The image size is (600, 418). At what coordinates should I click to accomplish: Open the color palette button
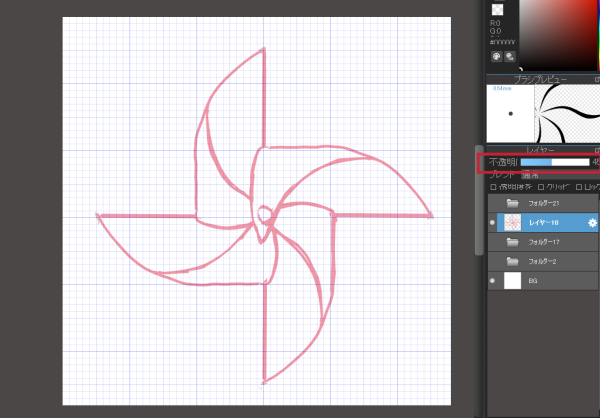click(x=497, y=57)
